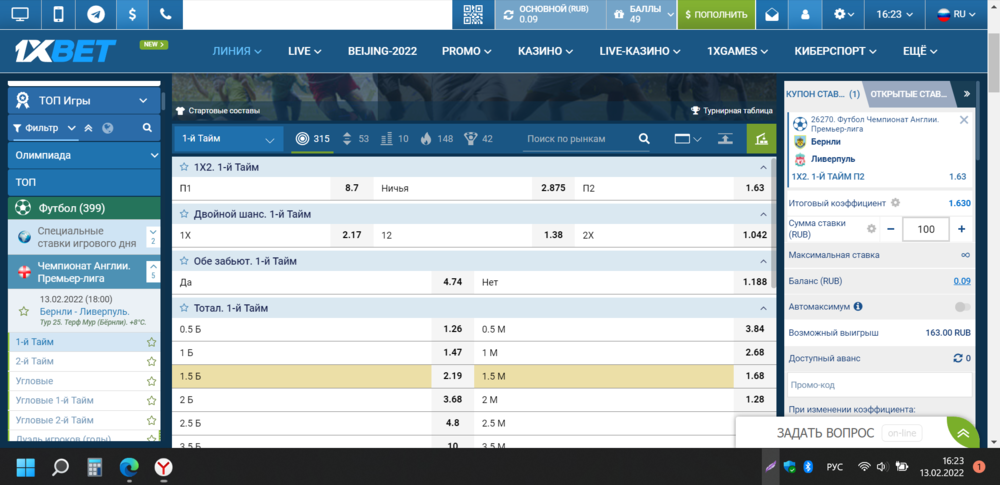
Task: Open the column layout view dropdown
Action: point(688,139)
